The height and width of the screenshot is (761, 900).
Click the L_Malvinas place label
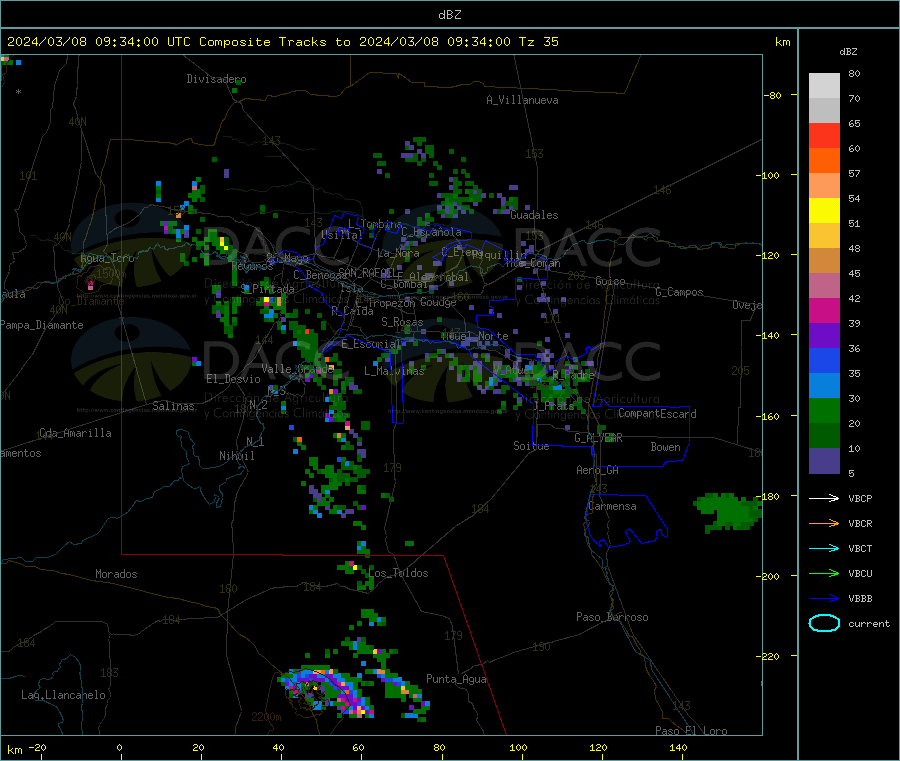point(394,371)
